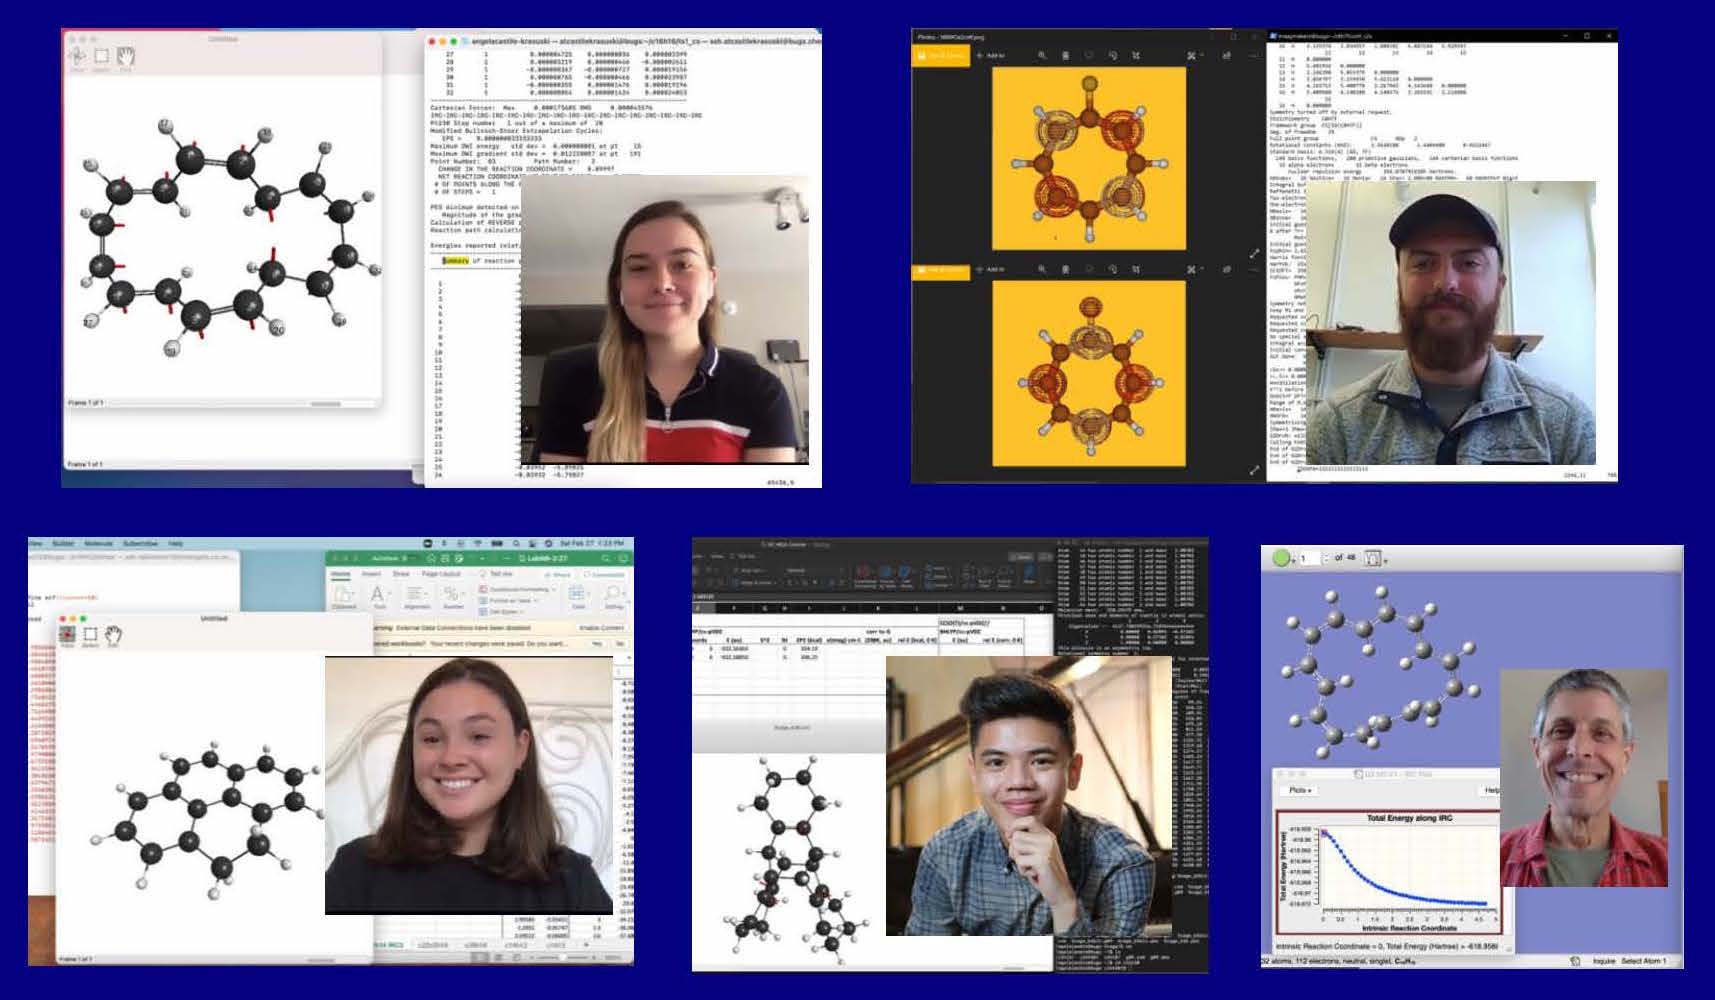The width and height of the screenshot is (1715, 1000).
Task: Click the home icon in Excel title bar
Action: pyautogui.click(x=430, y=558)
